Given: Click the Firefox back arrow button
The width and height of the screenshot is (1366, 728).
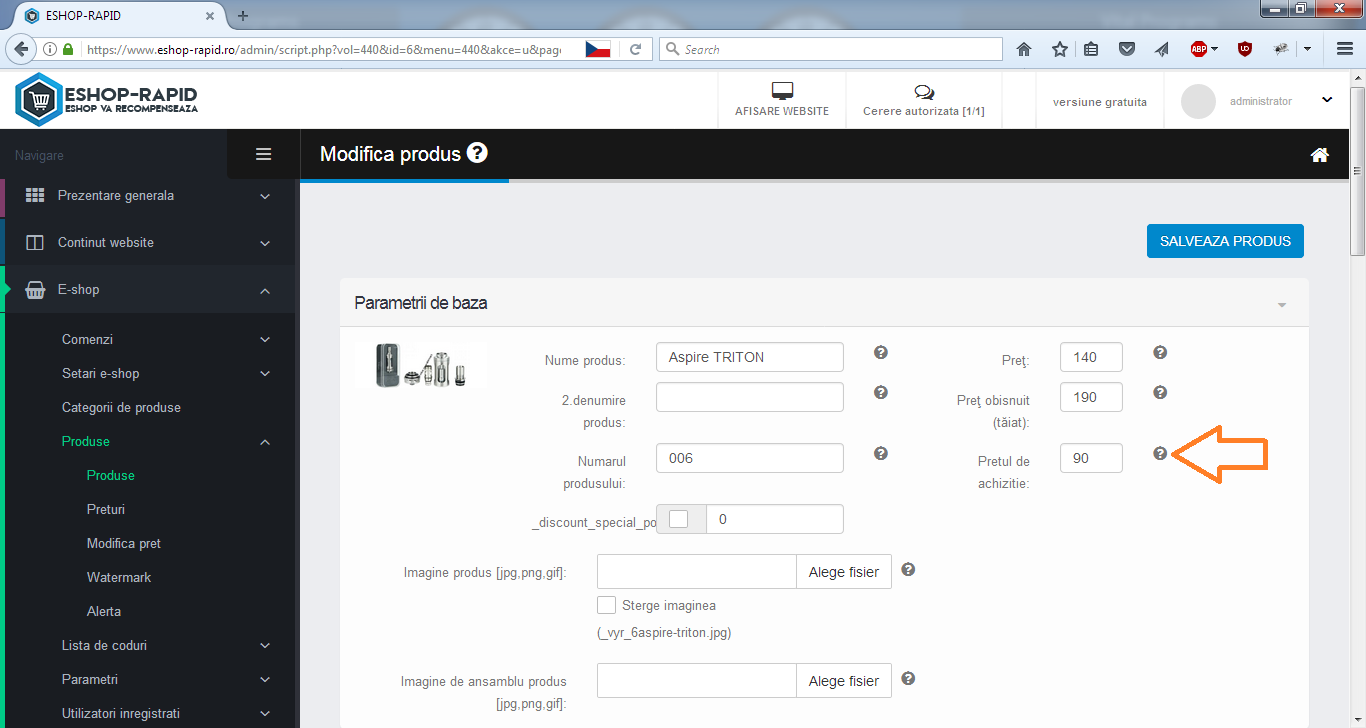Looking at the screenshot, I should tap(22, 49).
